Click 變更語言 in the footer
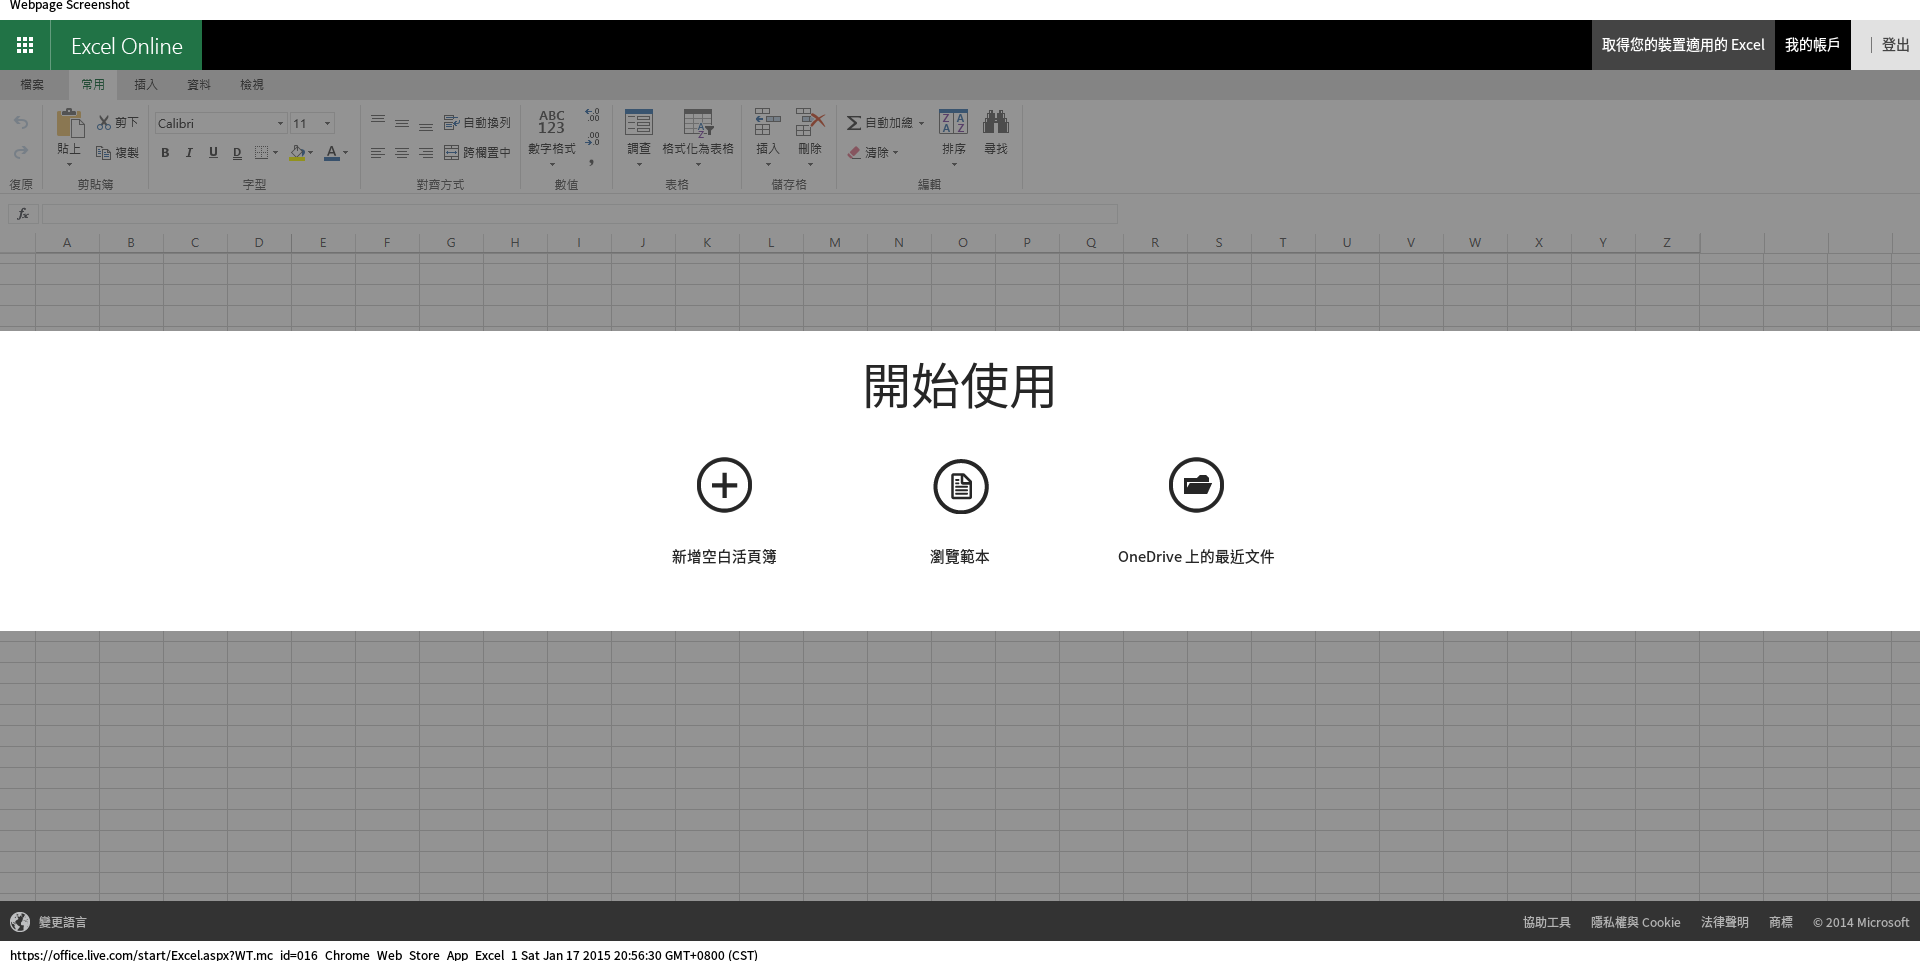1920x961 pixels. click(x=63, y=922)
